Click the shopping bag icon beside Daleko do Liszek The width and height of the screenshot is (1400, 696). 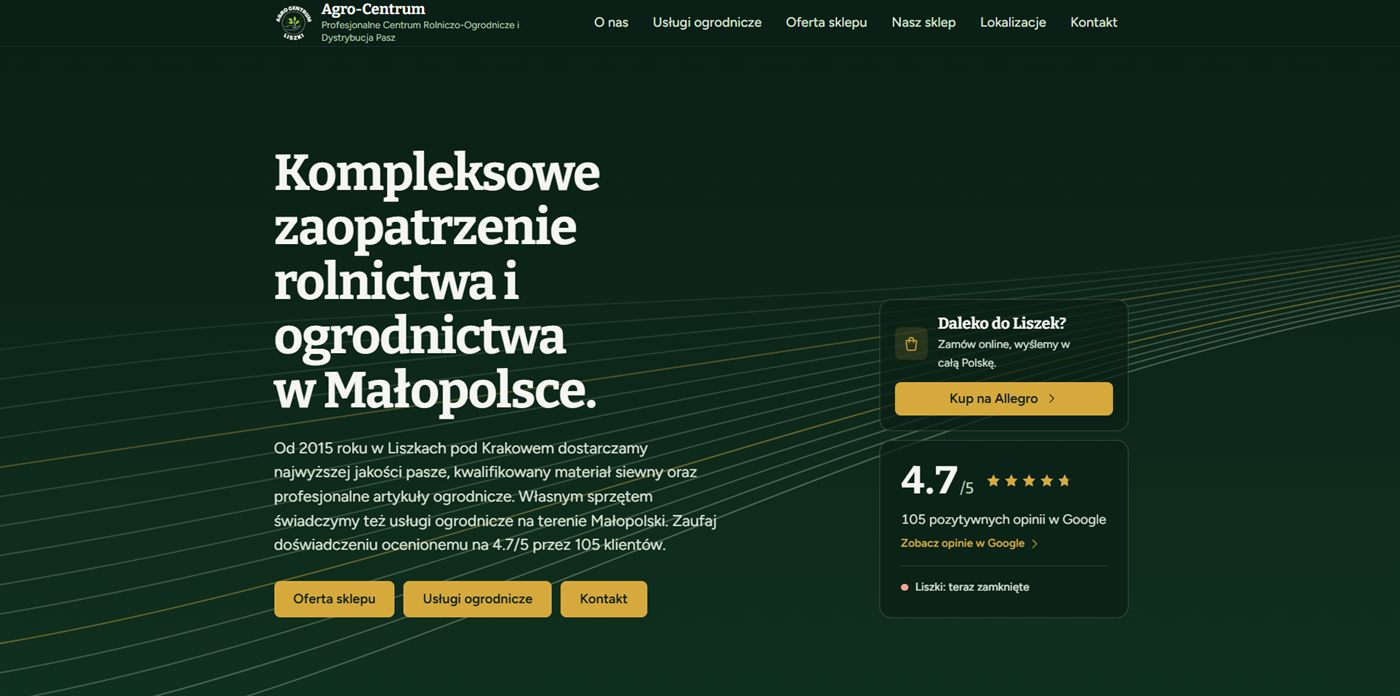[x=911, y=344]
